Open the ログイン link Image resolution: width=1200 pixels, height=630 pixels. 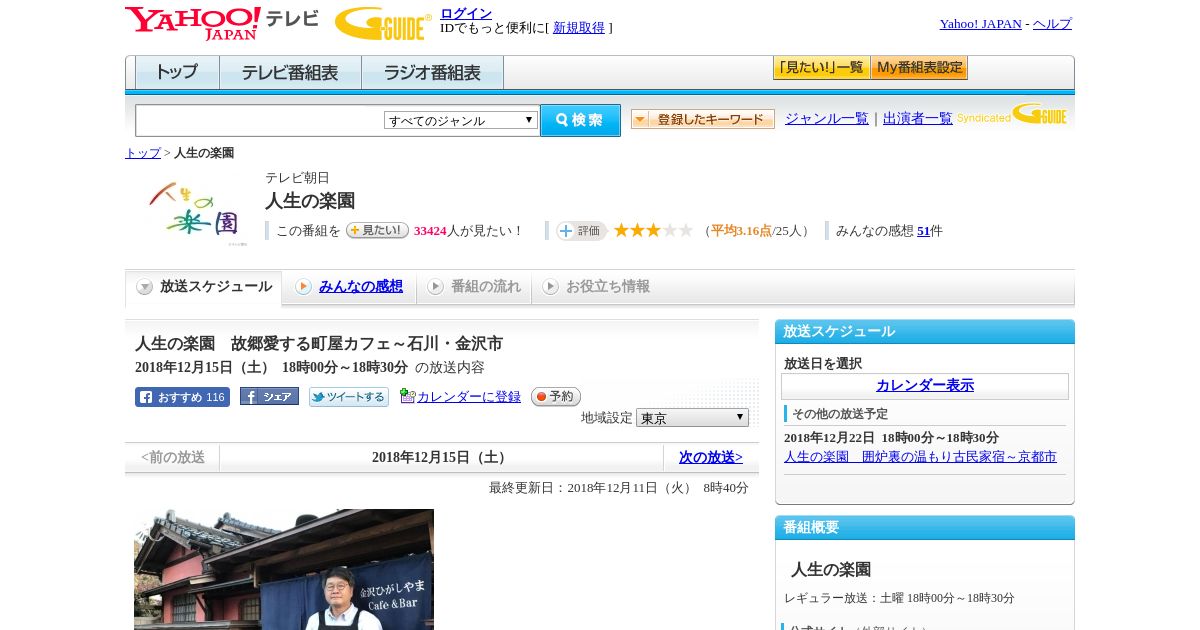point(466,13)
